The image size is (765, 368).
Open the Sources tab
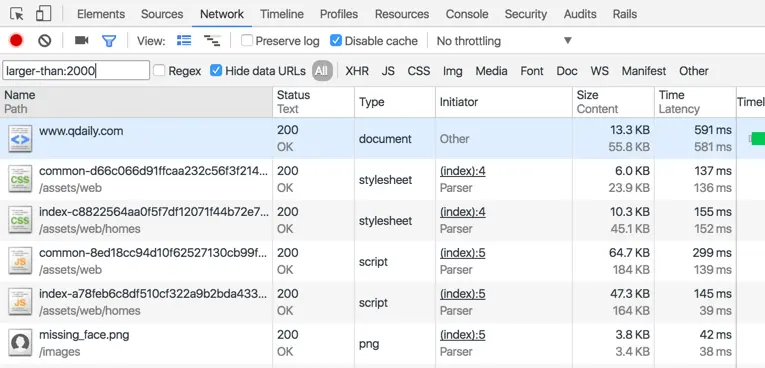(x=162, y=14)
